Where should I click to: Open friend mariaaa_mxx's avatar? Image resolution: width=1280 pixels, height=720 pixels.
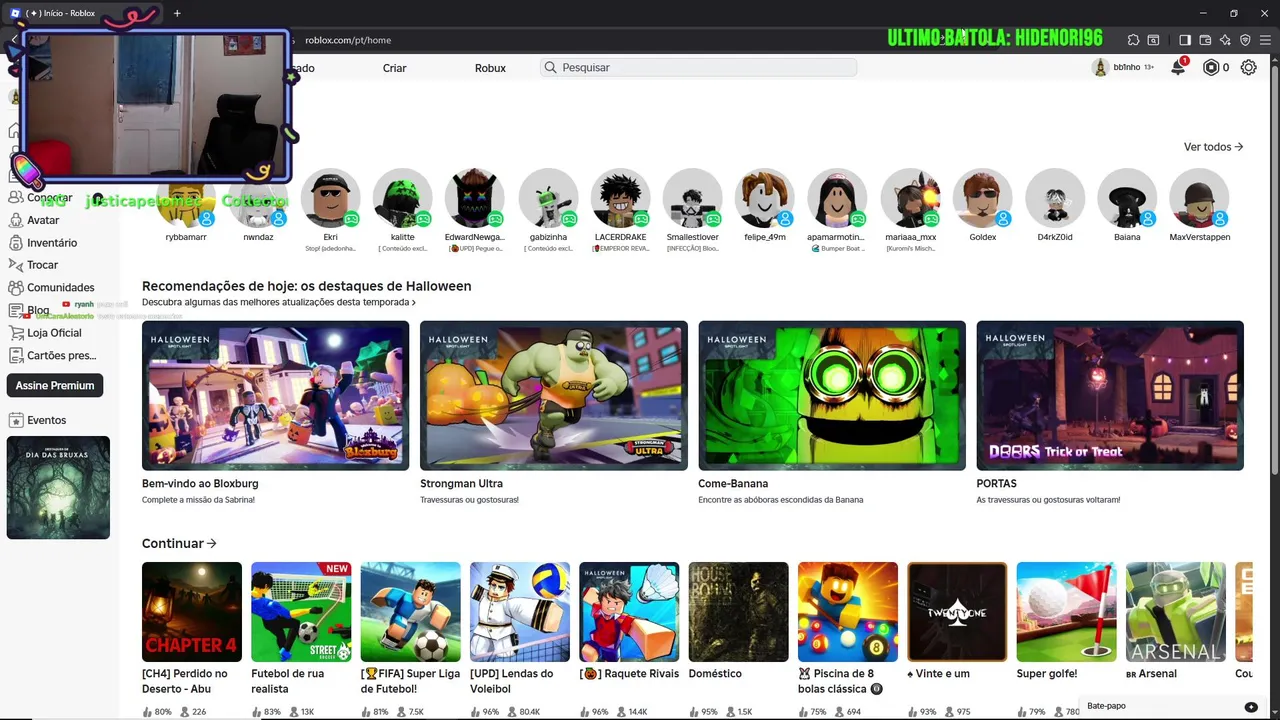[911, 198]
